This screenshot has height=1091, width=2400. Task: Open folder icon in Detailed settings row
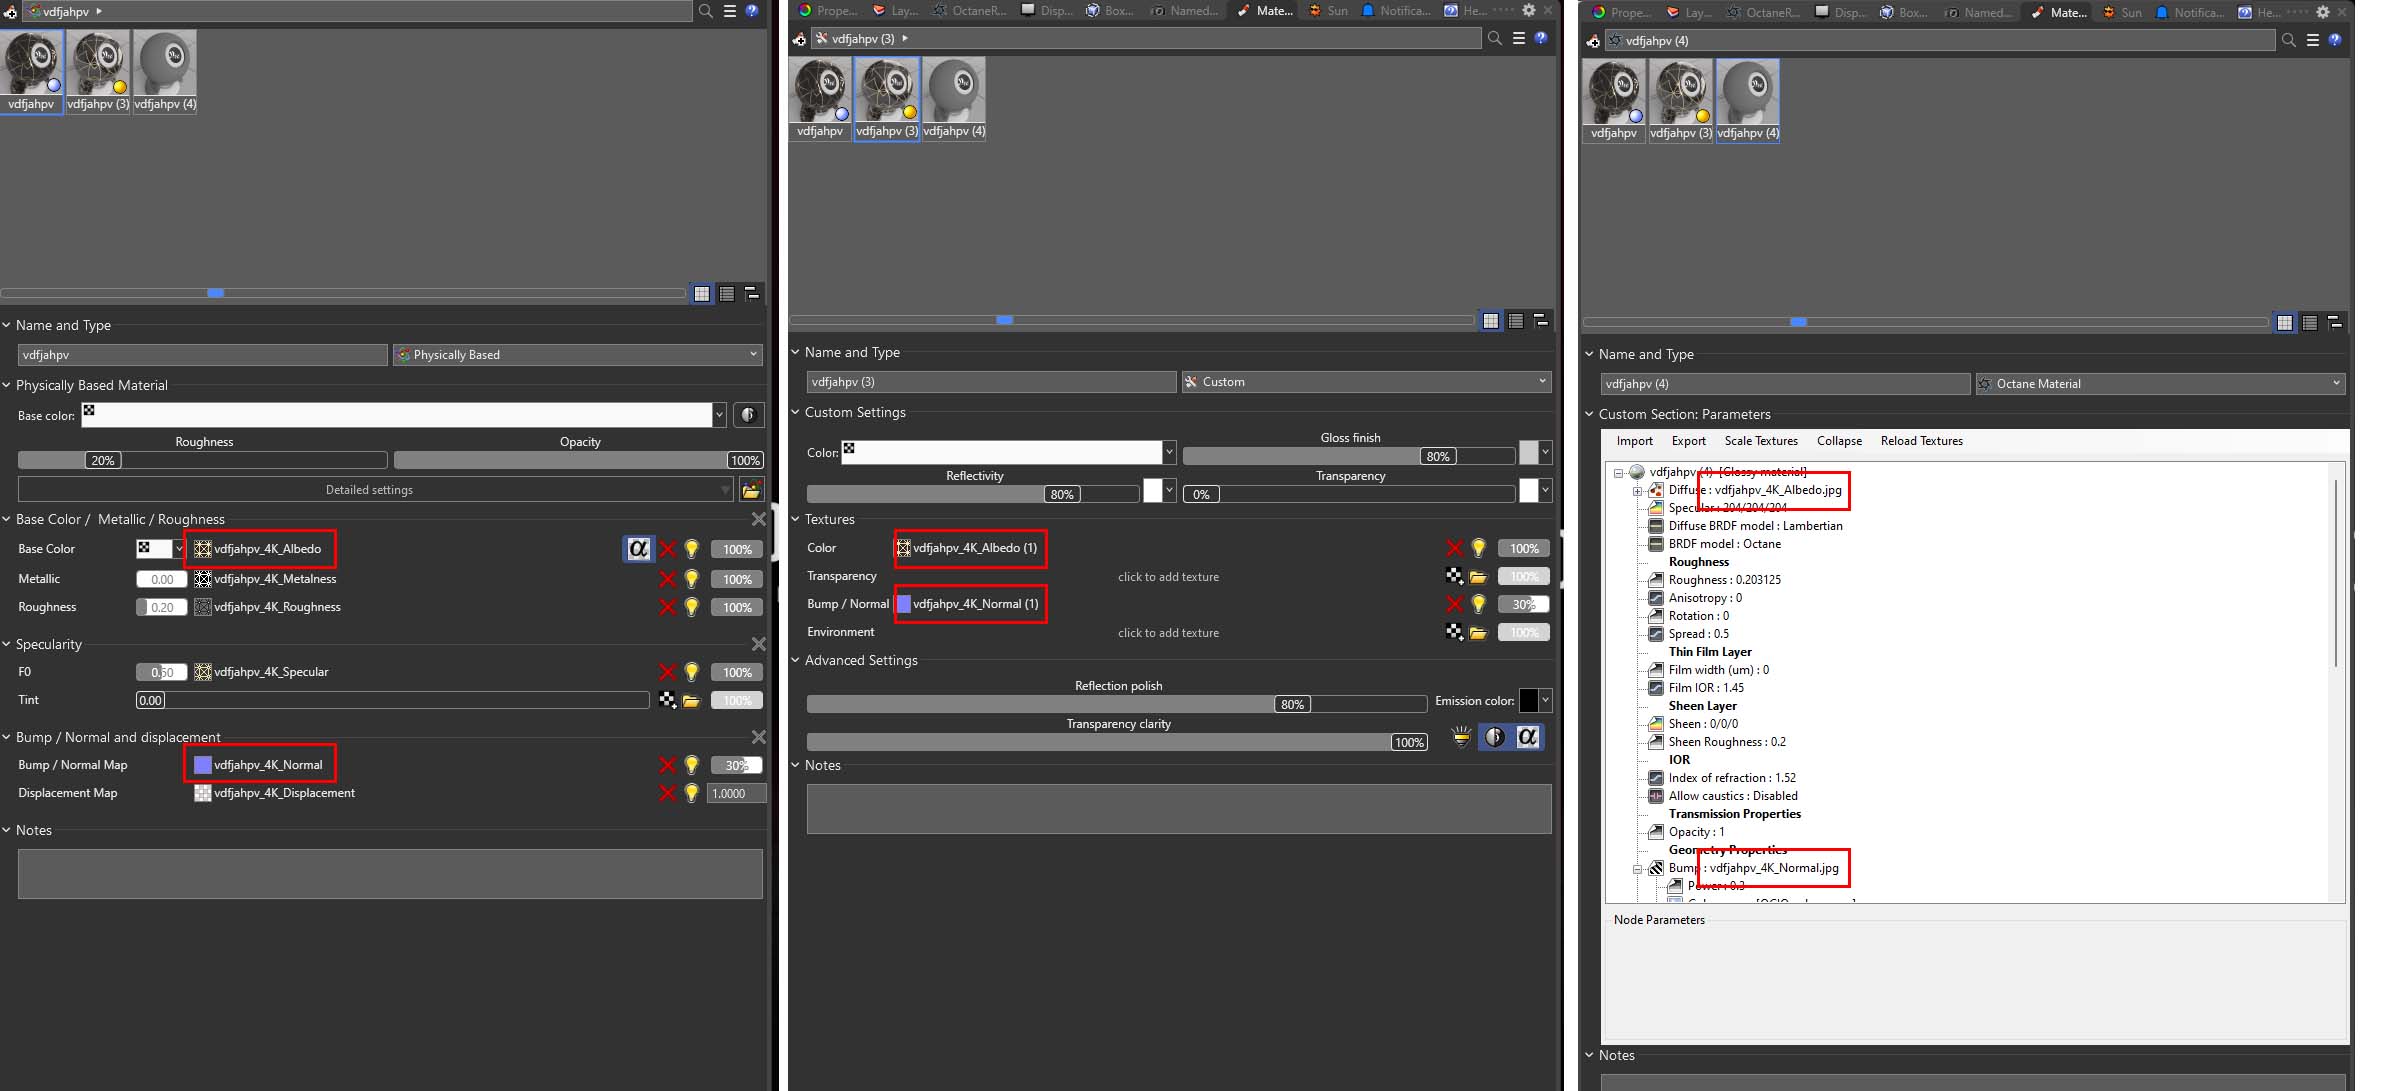751,489
